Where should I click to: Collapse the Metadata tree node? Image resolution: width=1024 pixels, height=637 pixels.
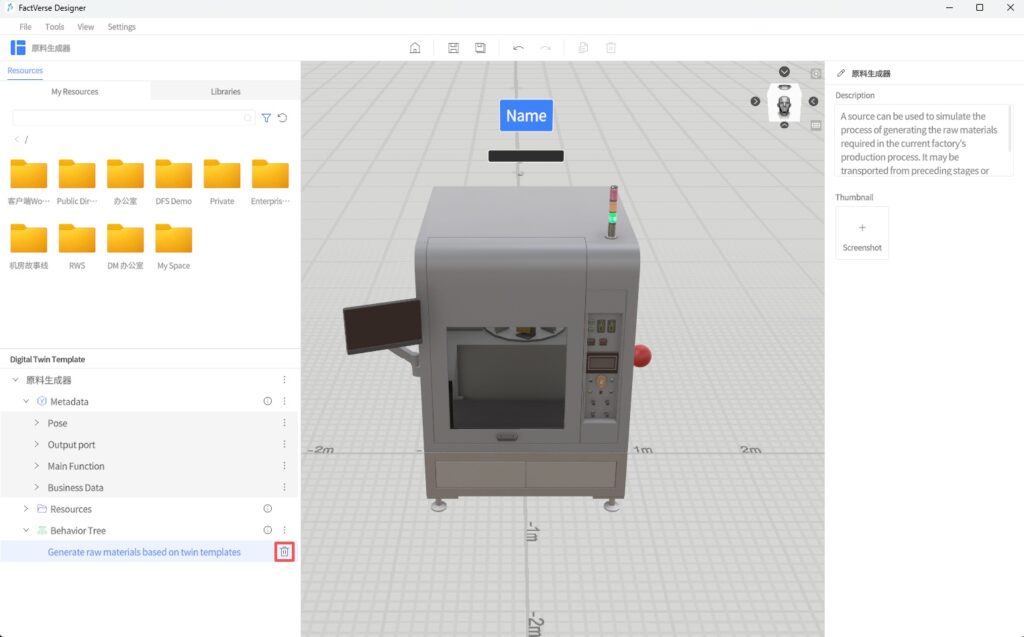click(27, 402)
